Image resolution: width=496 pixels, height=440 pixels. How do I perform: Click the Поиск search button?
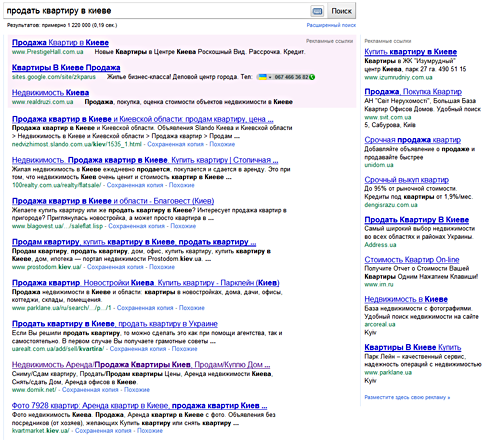pyautogui.click(x=341, y=11)
